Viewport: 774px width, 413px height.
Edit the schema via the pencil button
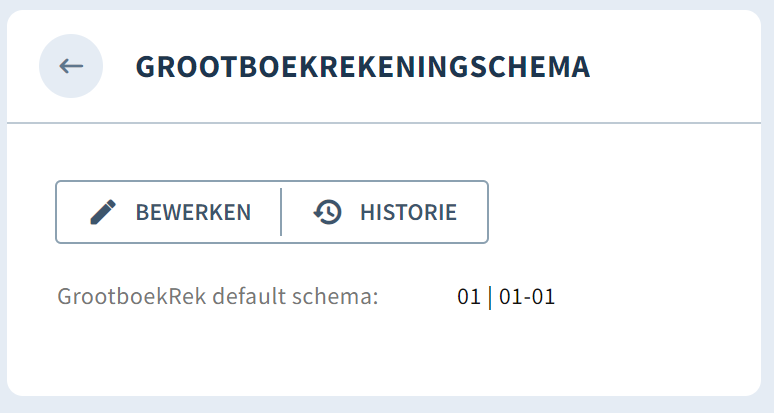169,212
